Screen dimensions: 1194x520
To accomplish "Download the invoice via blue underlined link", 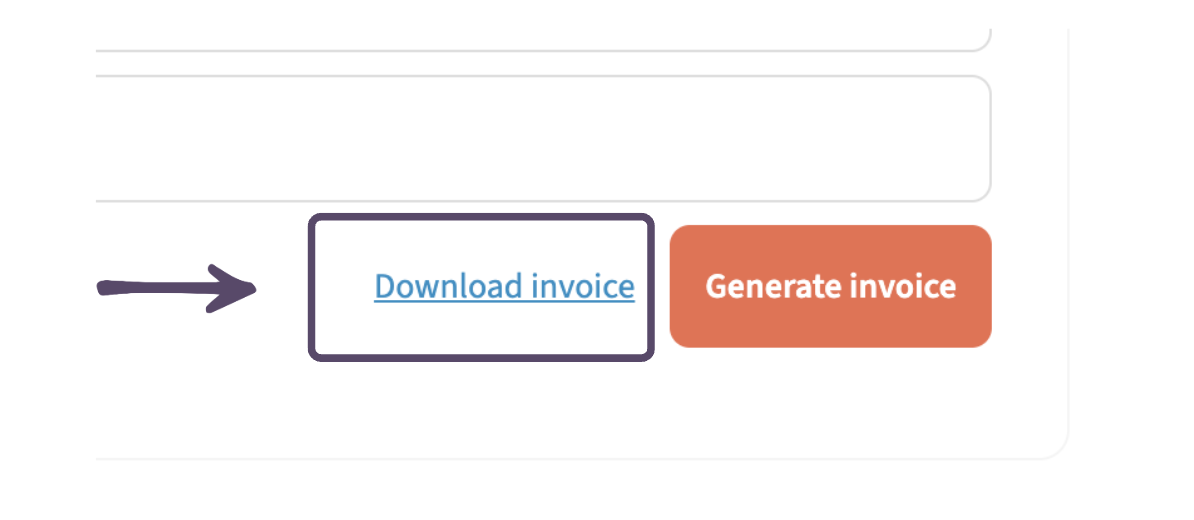I will click(x=504, y=286).
